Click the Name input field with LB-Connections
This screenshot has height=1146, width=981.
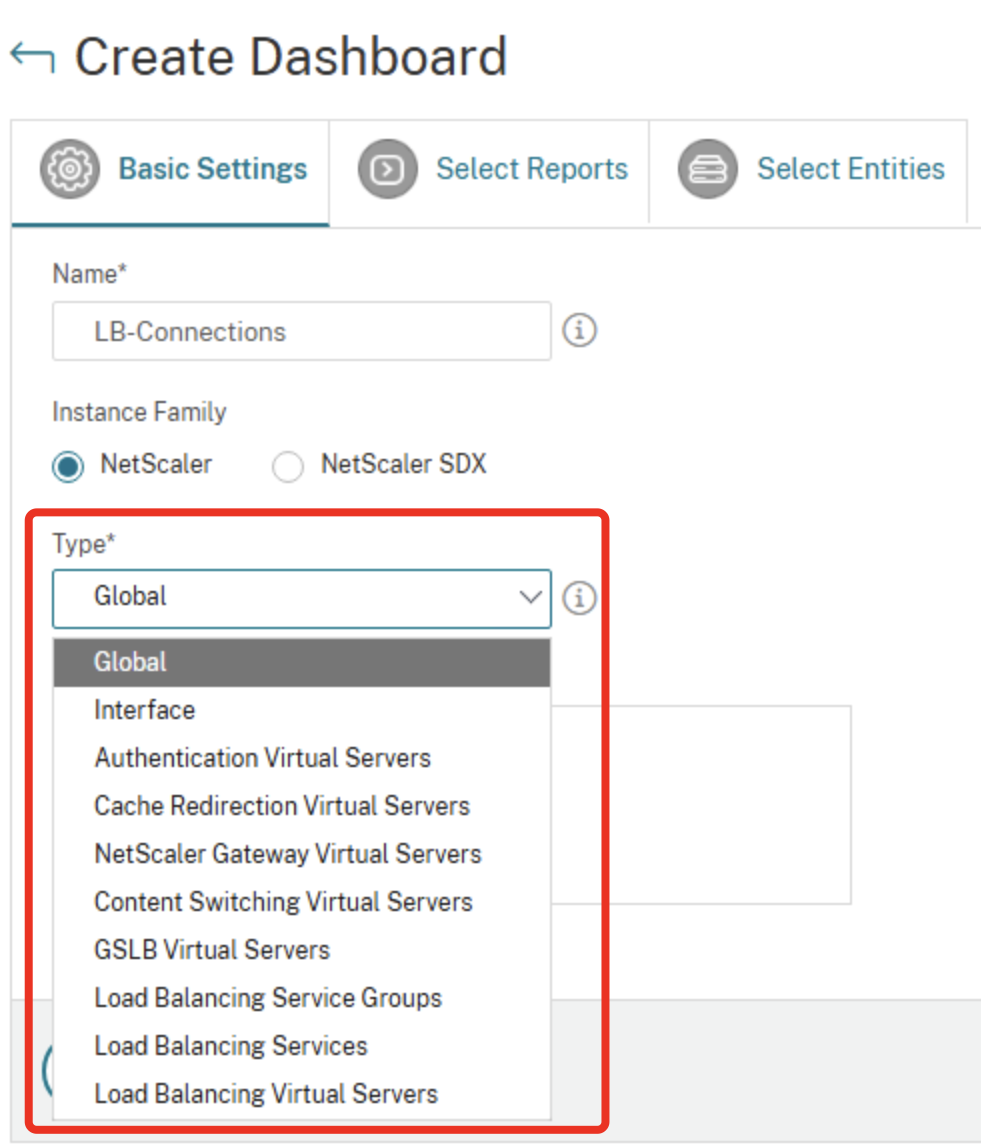tap(300, 331)
